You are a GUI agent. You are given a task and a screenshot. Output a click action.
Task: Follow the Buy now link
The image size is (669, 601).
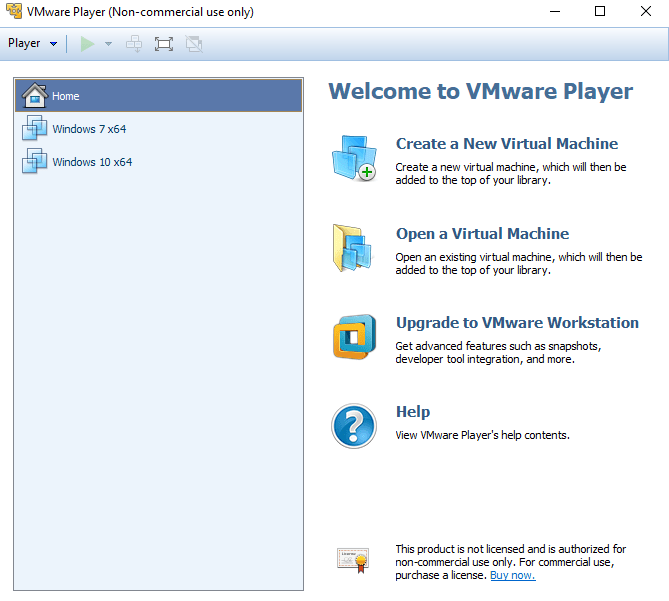point(512,575)
